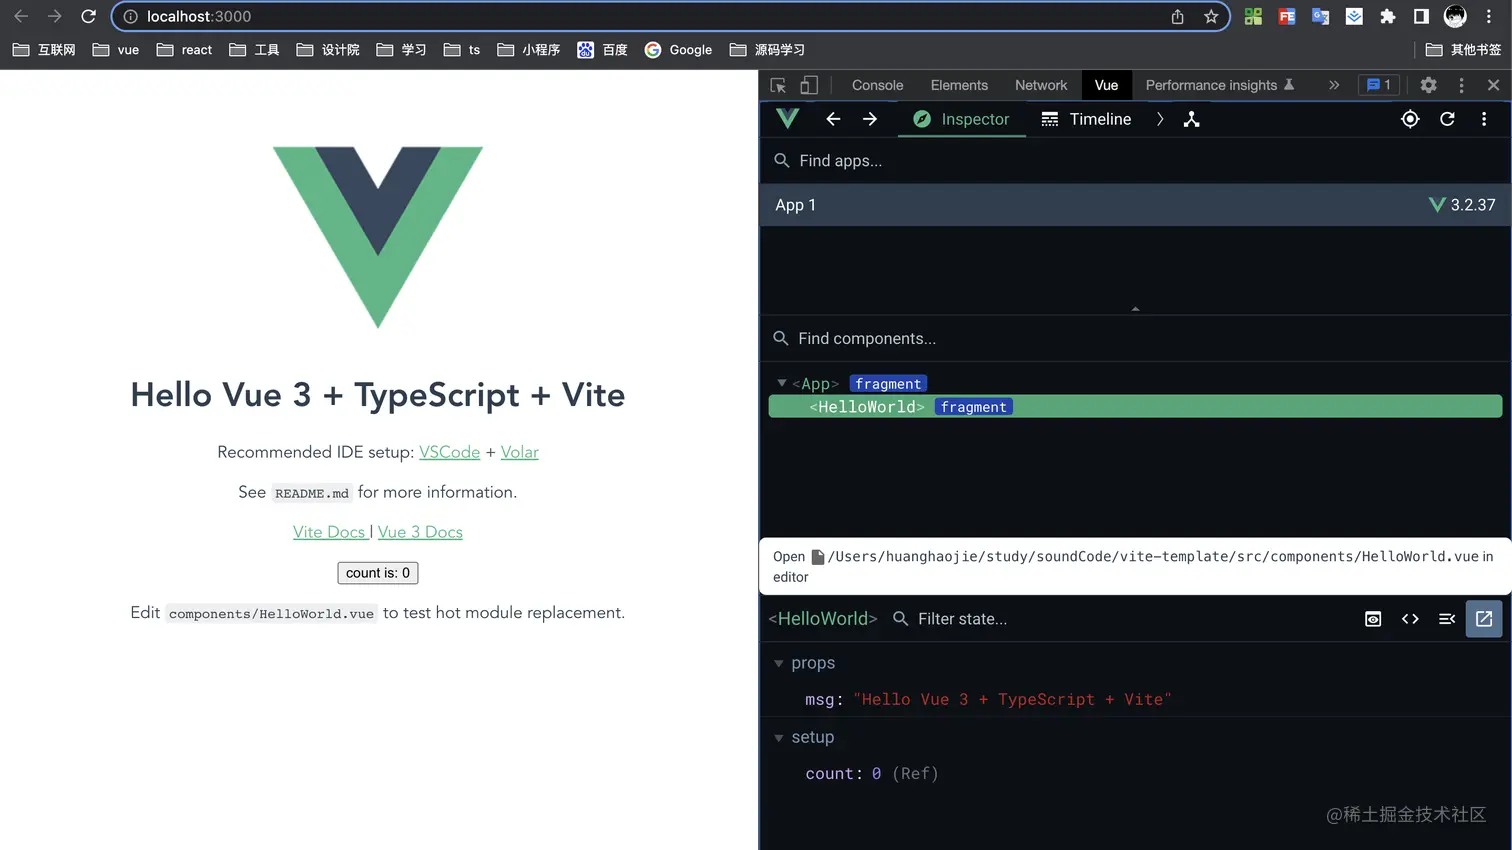The image size is (1512, 850).
Task: Open the react bookmarks folder
Action: 184,50
